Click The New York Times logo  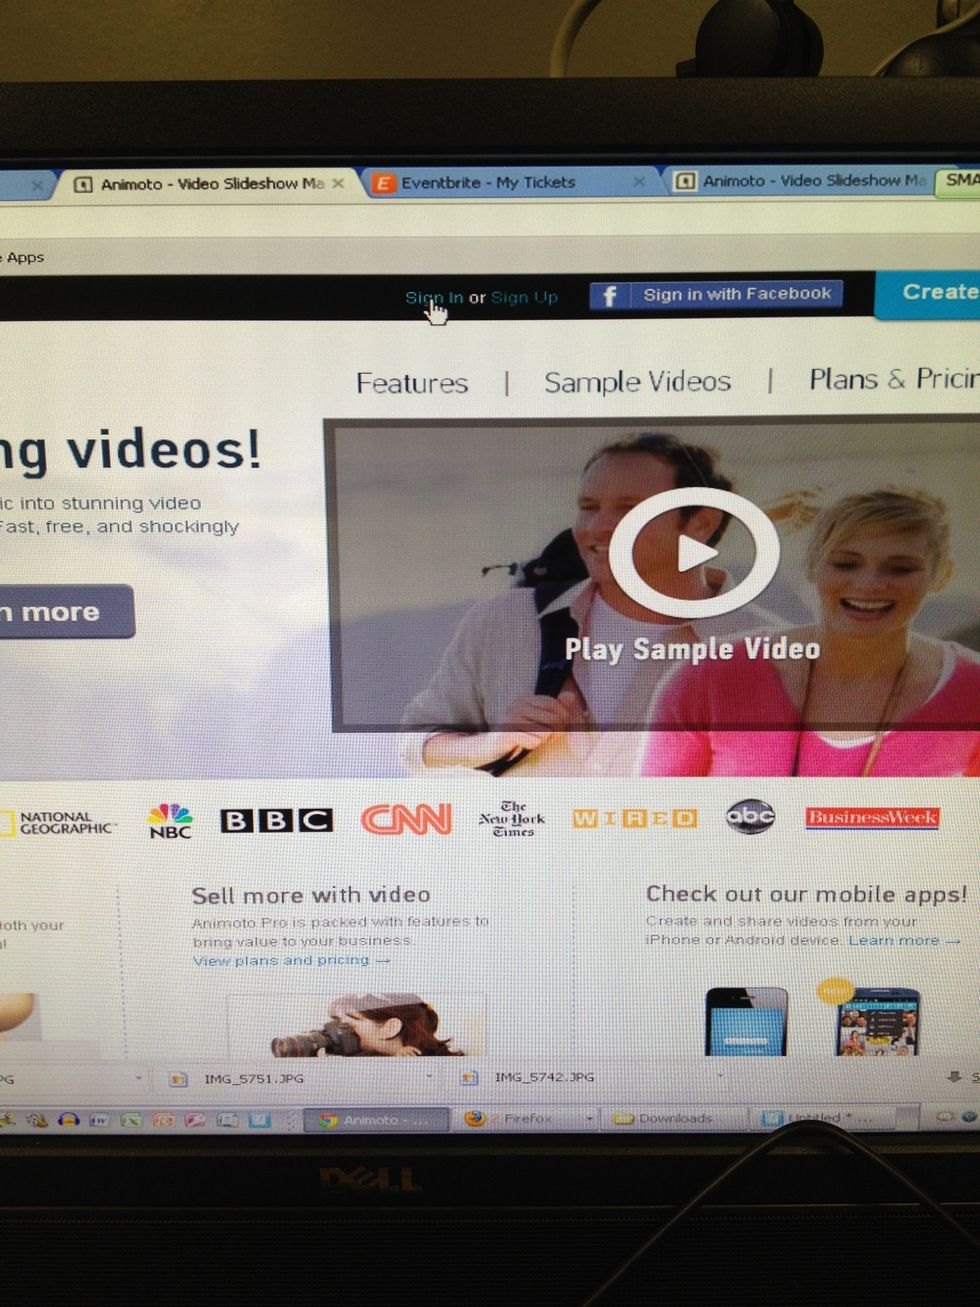pos(512,818)
